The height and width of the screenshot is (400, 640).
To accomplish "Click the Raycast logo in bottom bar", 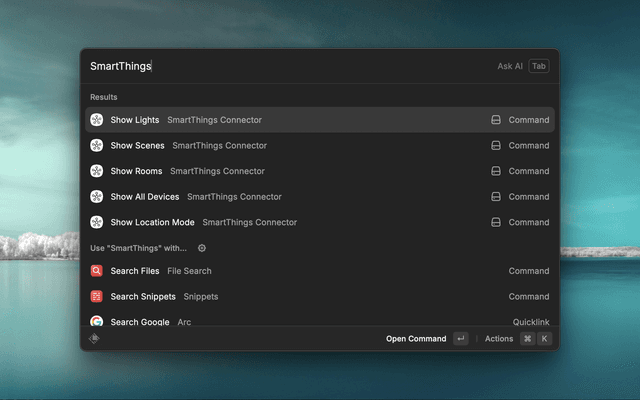I will [x=94, y=339].
